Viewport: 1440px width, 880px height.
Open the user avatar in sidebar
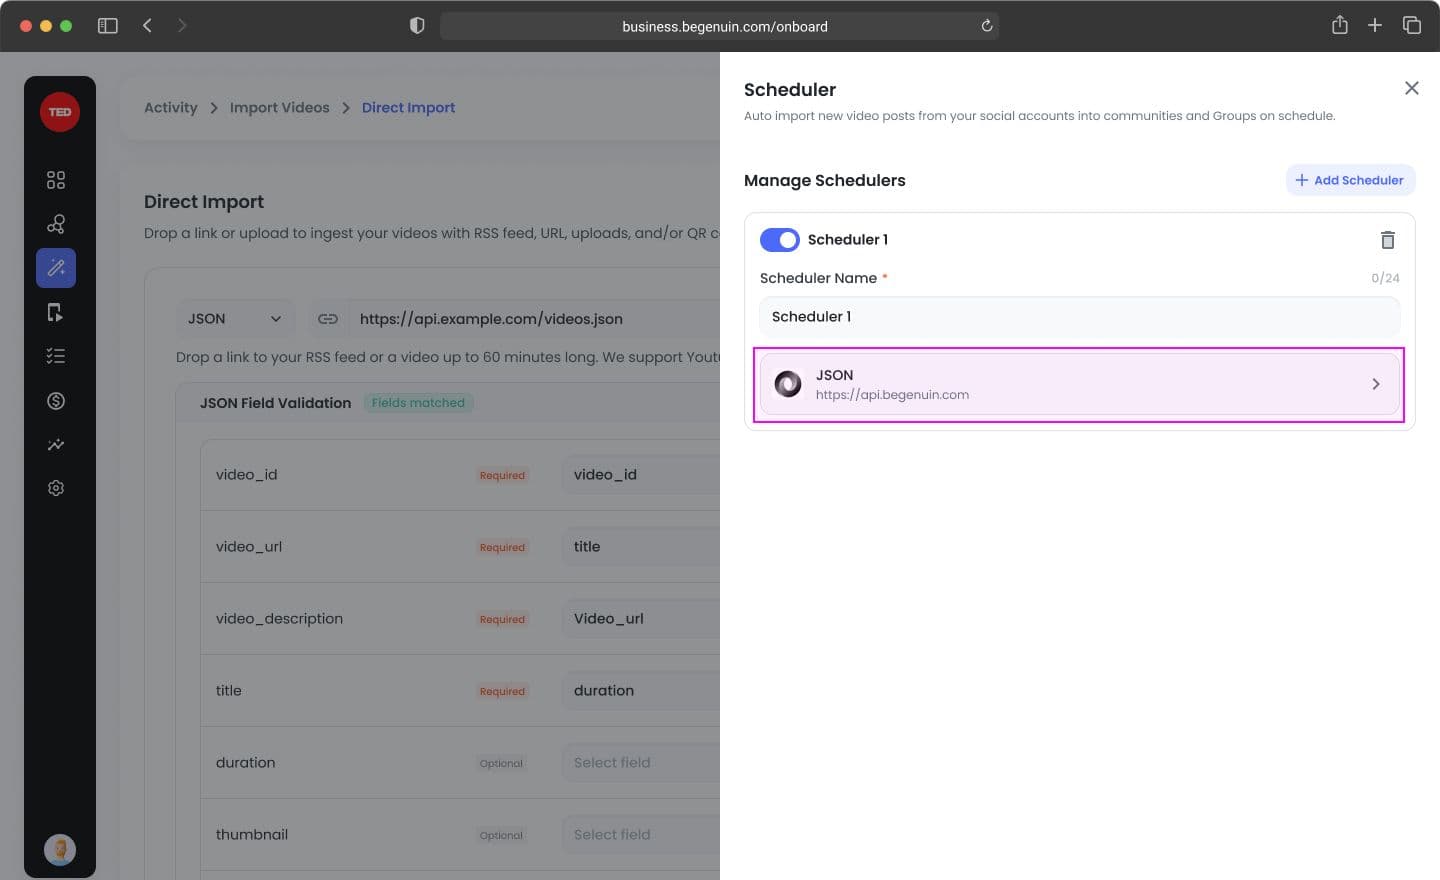(x=60, y=850)
